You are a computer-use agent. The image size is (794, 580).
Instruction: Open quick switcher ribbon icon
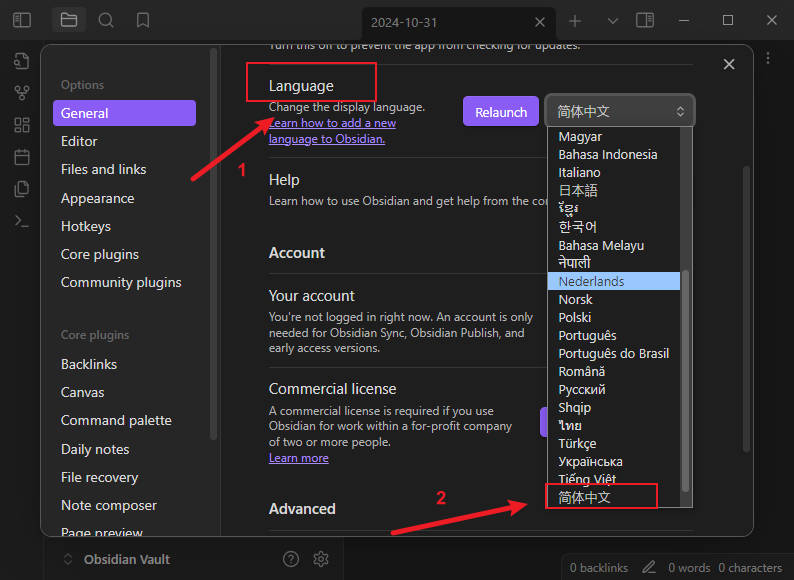click(22, 61)
